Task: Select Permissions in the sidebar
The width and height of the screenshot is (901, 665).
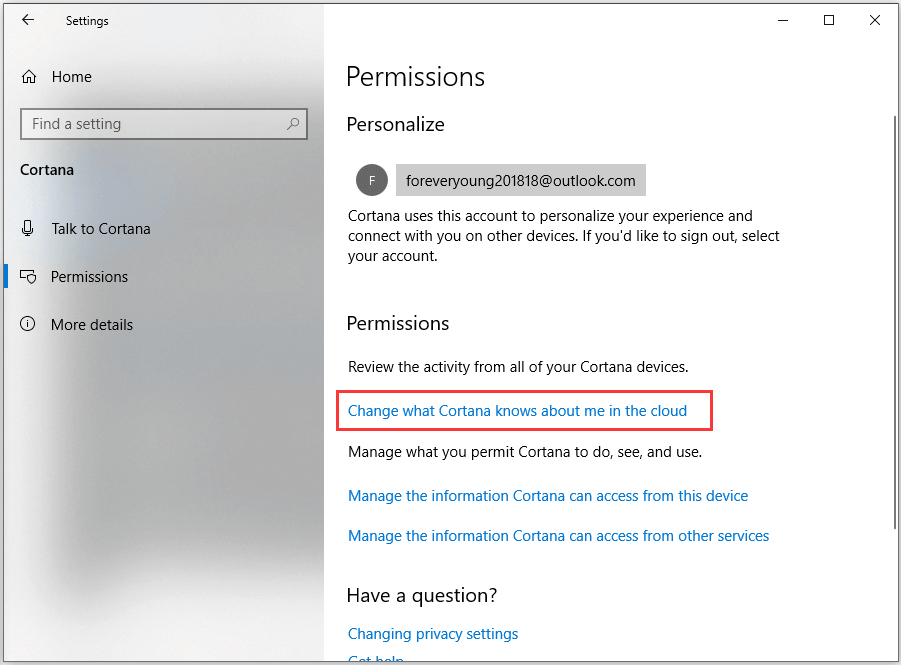Action: coord(90,277)
